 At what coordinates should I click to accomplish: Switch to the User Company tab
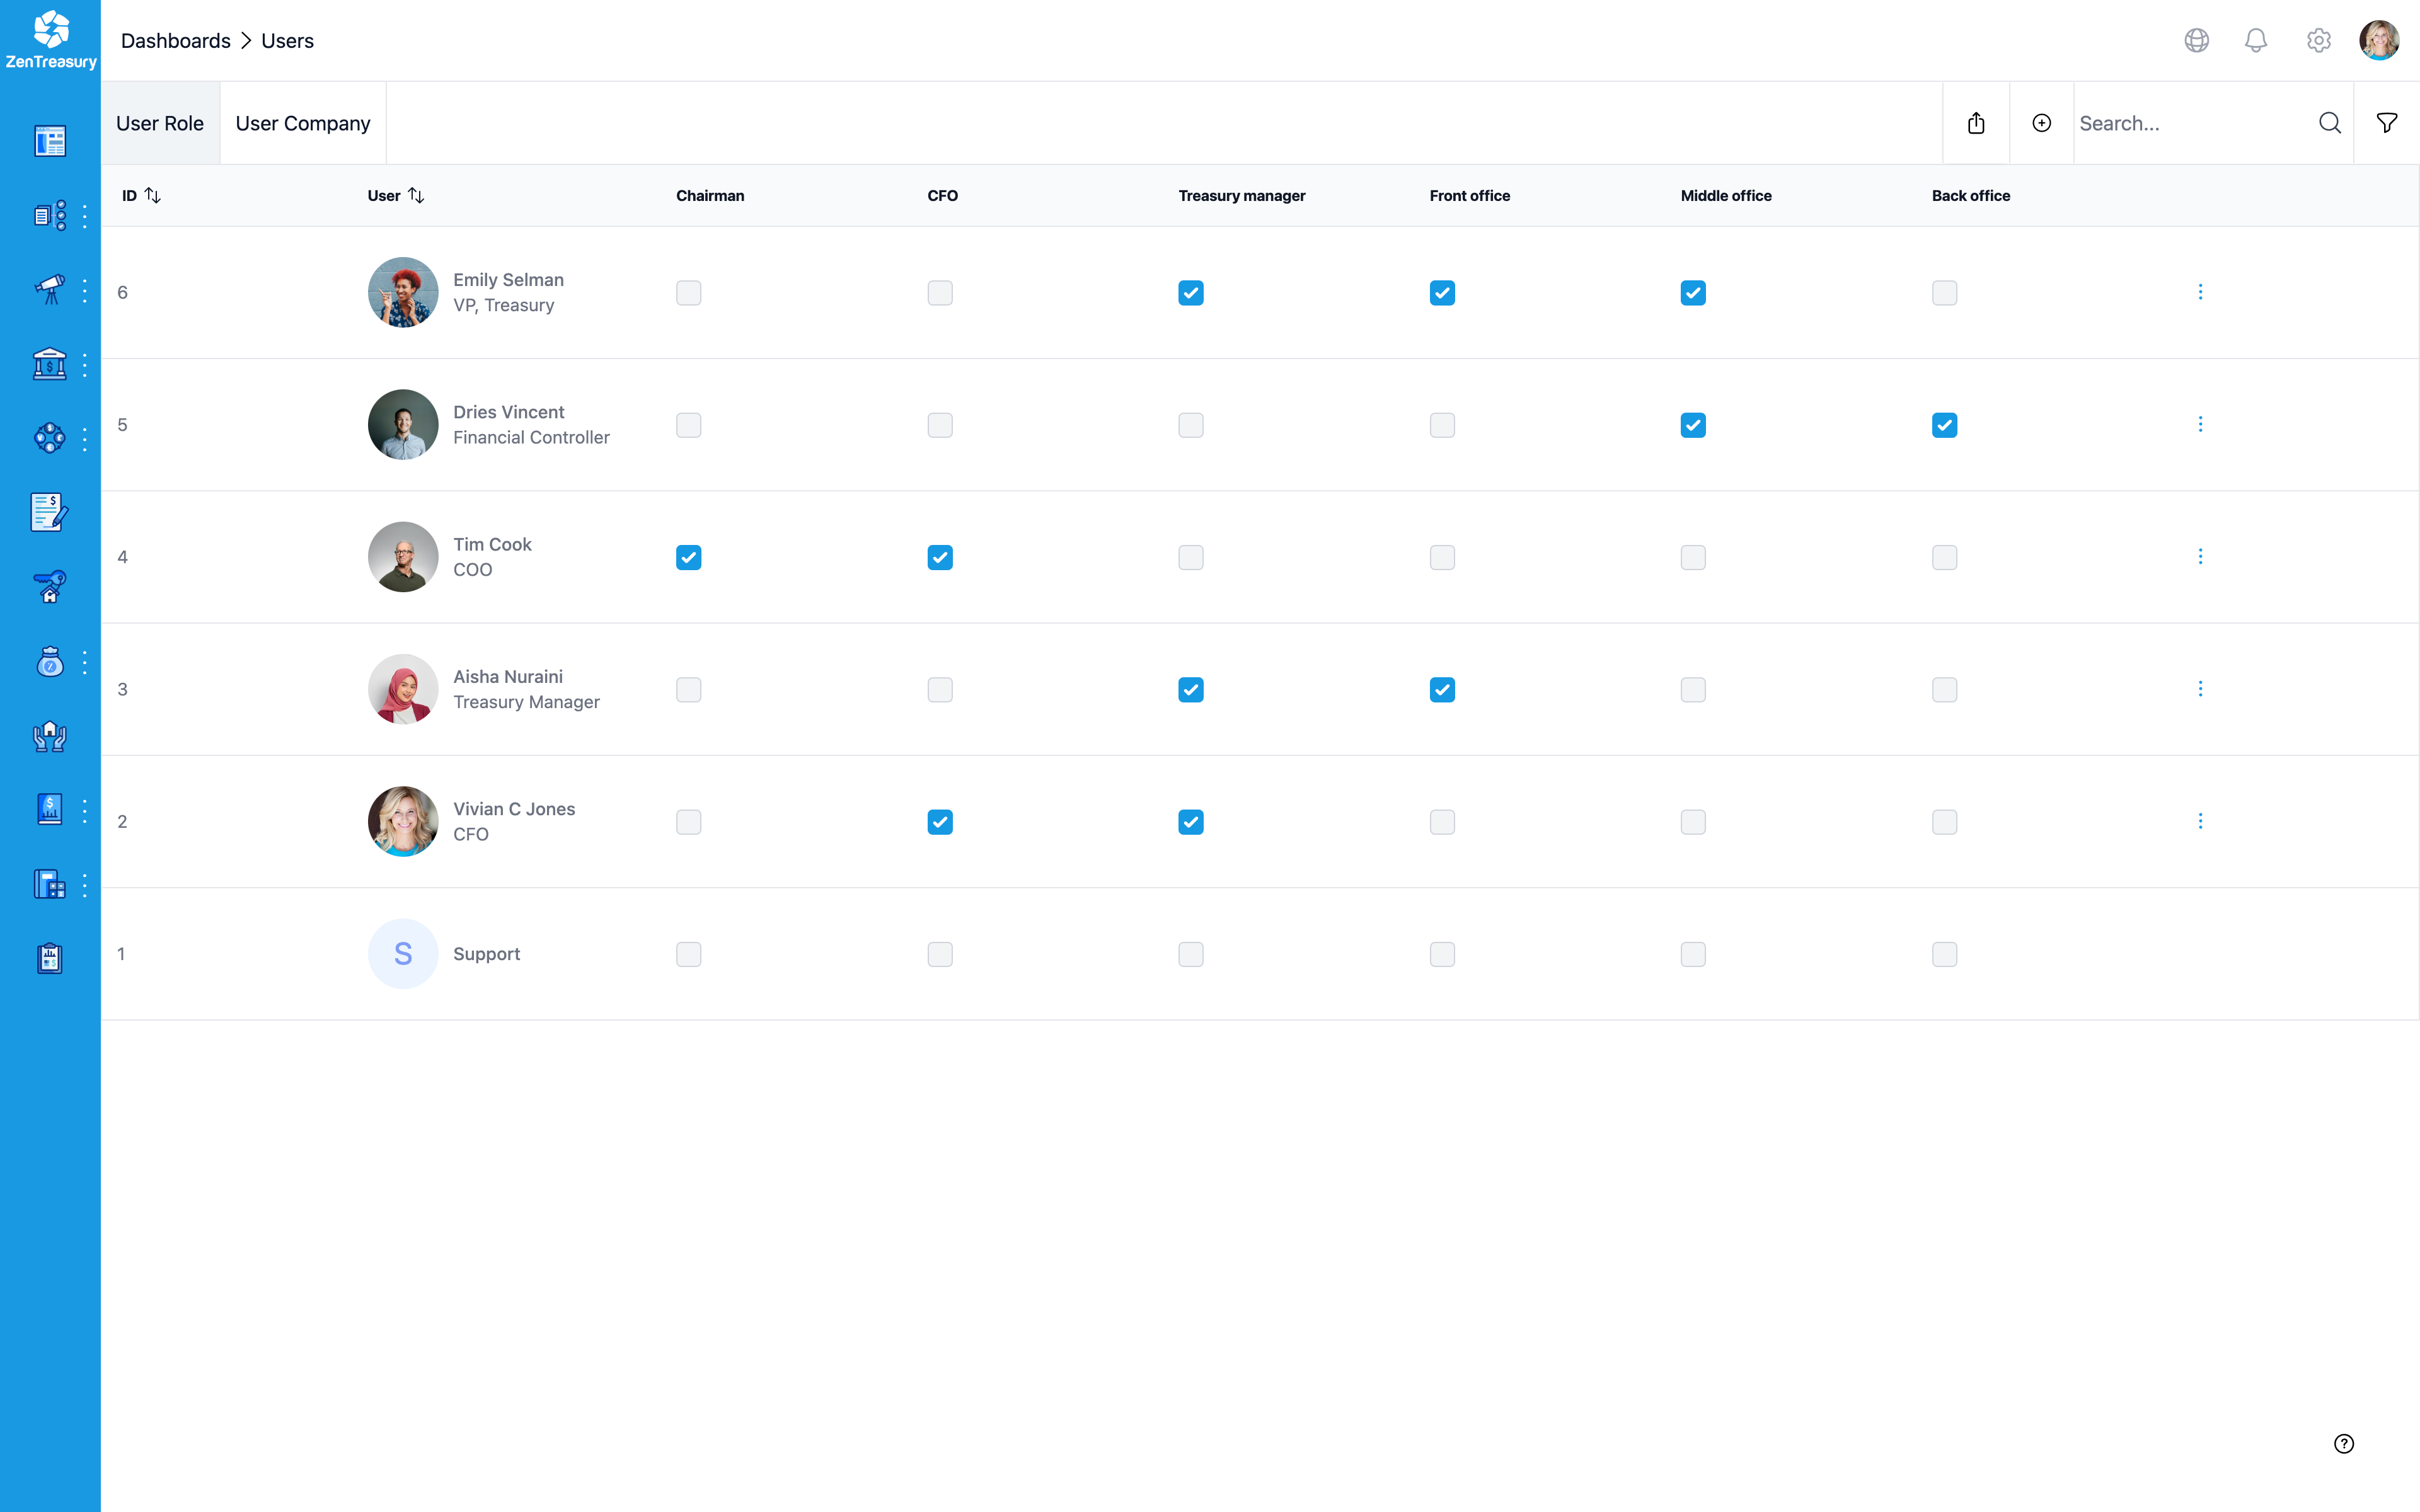tap(302, 122)
